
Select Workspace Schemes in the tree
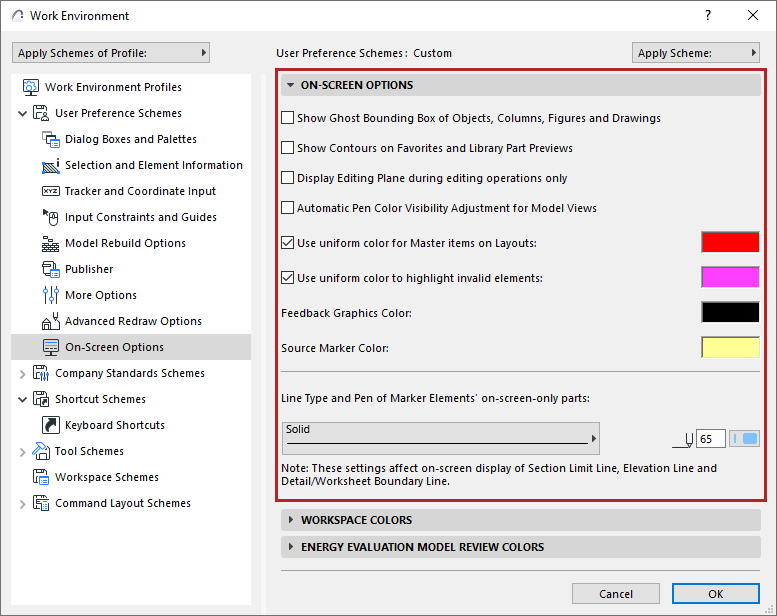pos(107,477)
